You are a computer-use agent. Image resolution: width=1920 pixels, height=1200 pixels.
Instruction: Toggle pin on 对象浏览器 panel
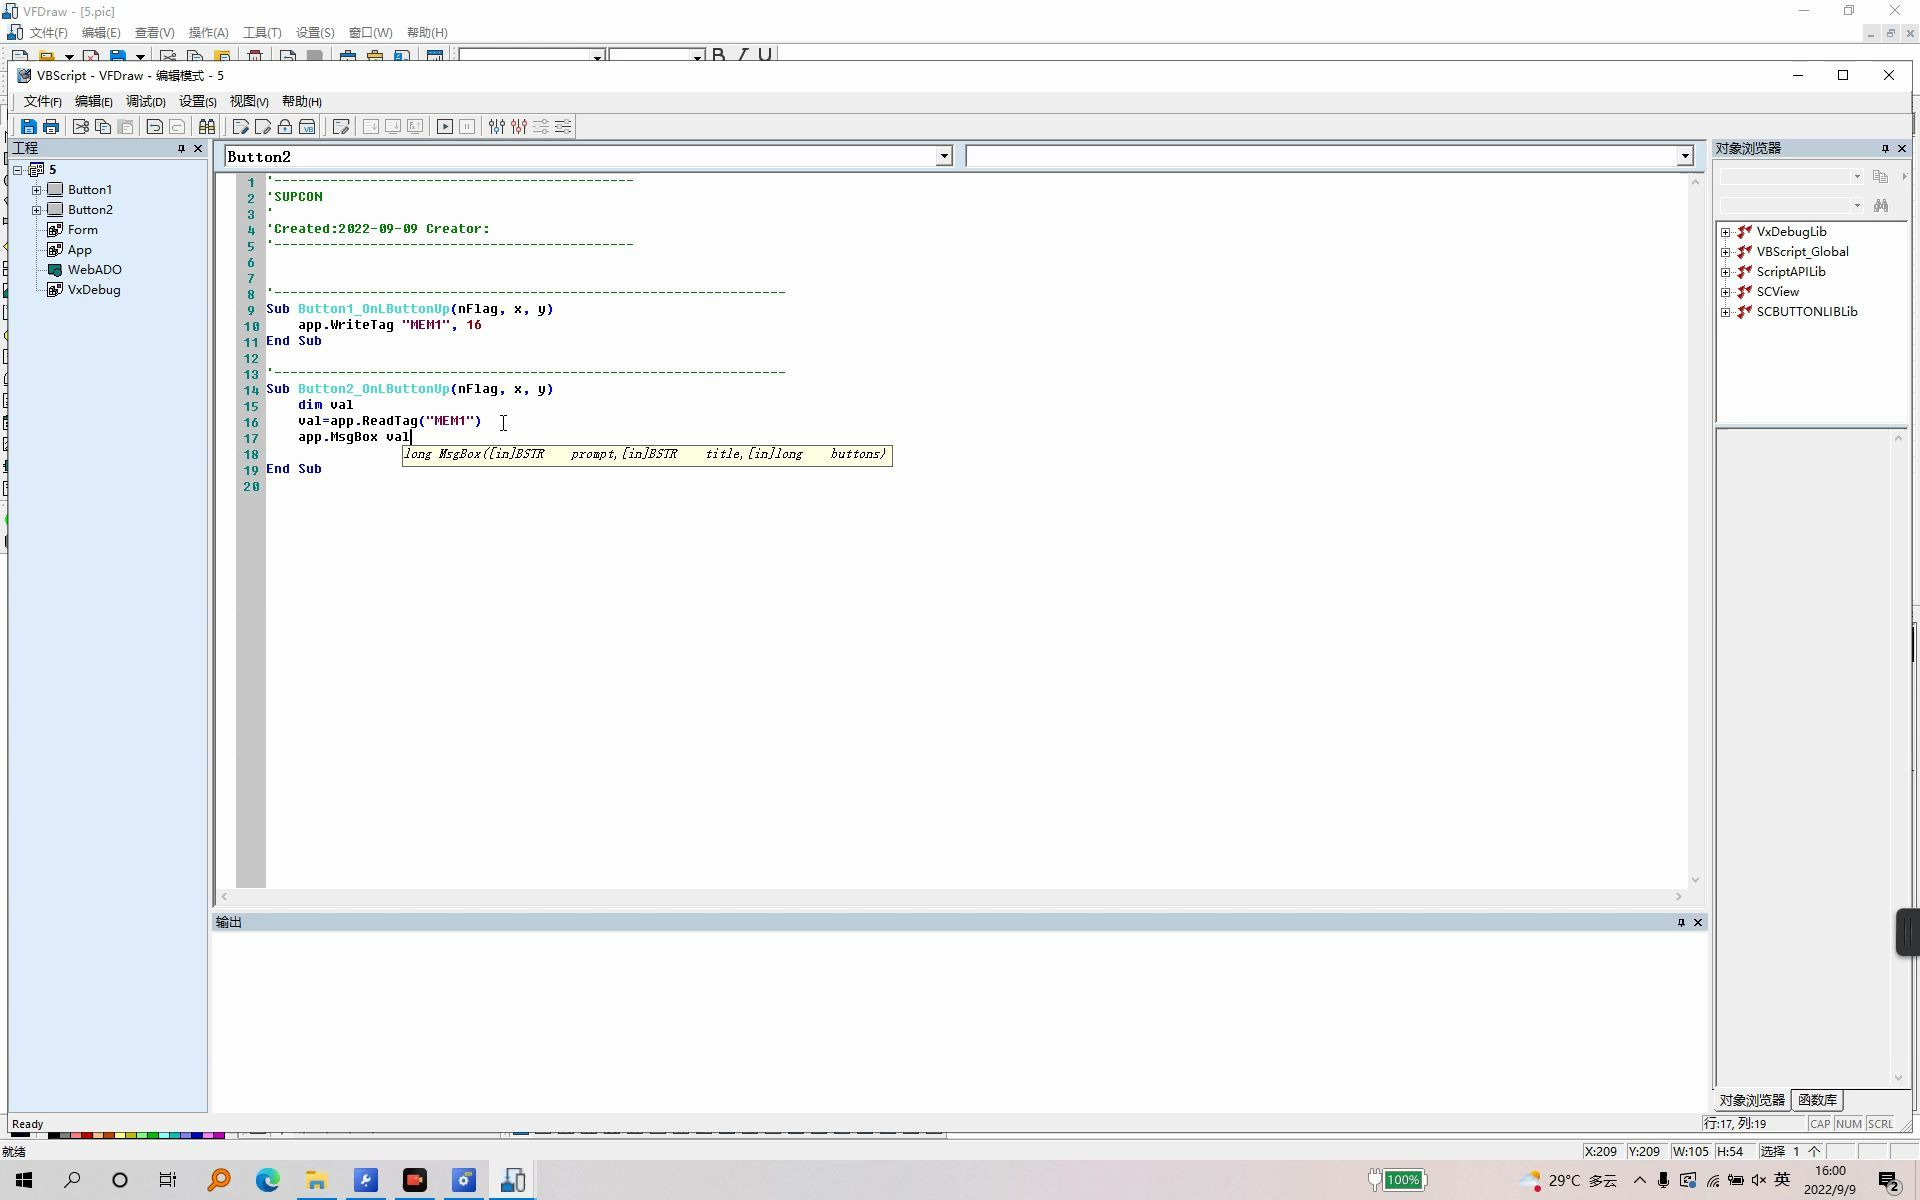click(x=1885, y=148)
